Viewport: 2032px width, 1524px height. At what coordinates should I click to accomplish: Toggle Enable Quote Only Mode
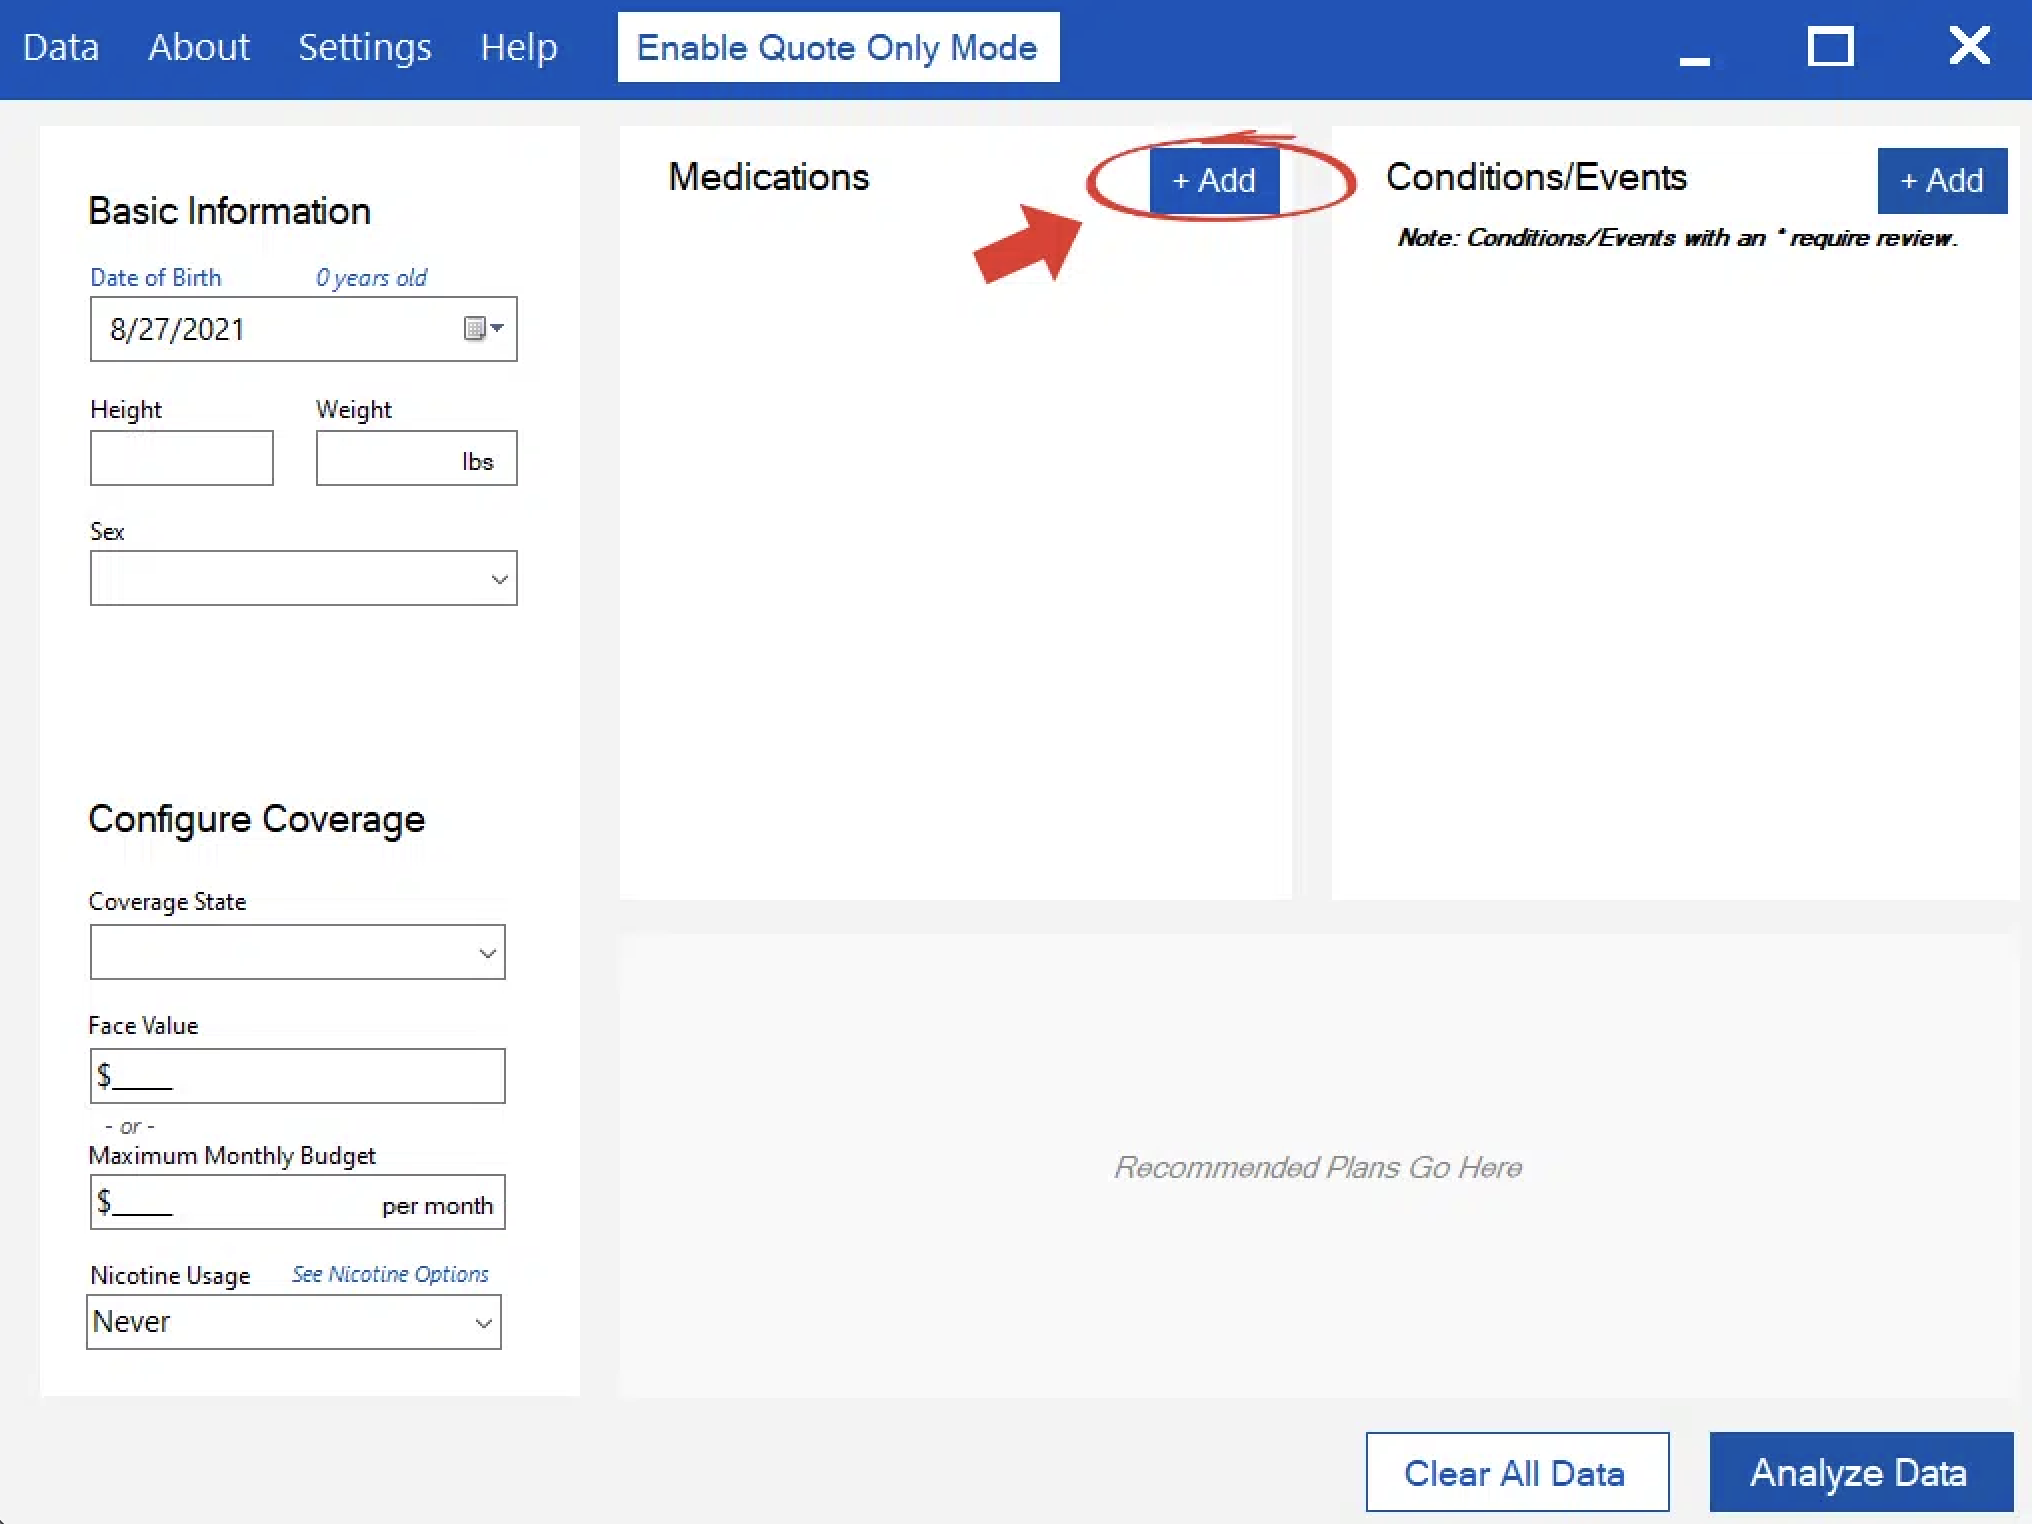[x=837, y=47]
